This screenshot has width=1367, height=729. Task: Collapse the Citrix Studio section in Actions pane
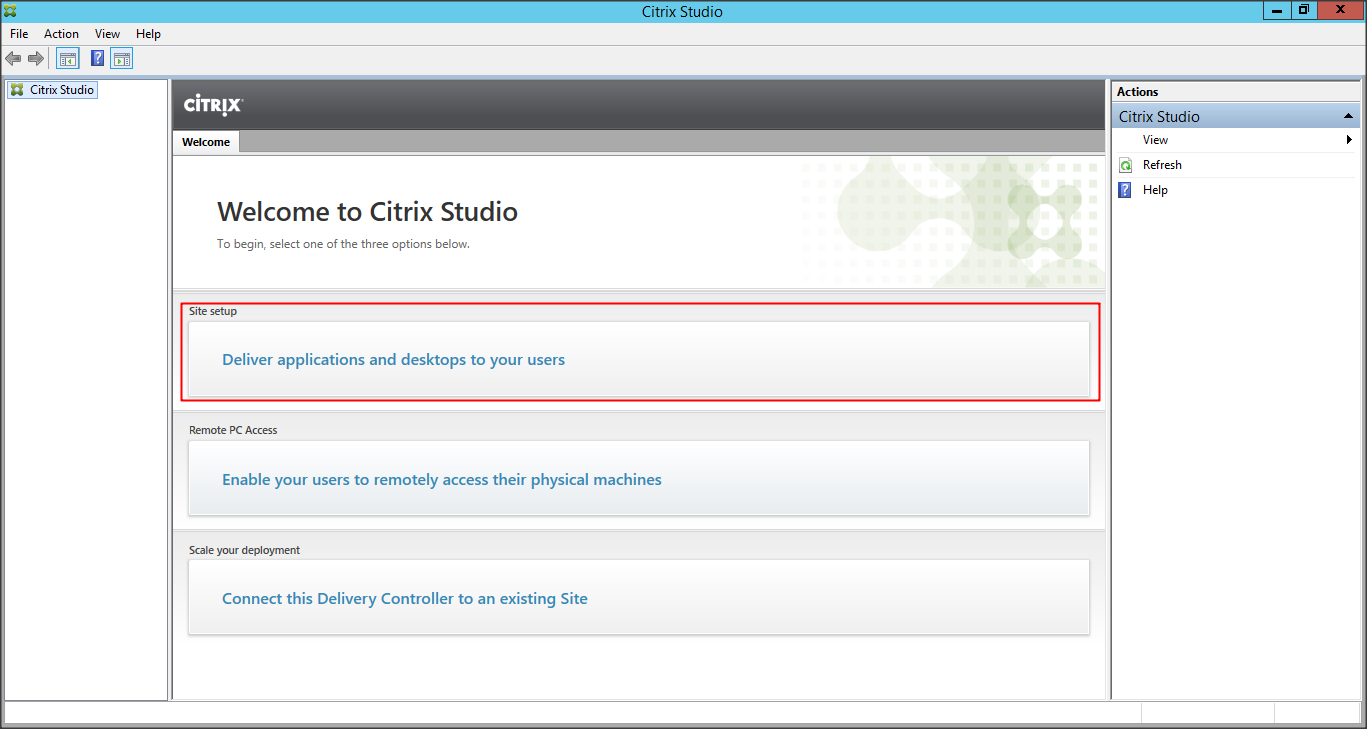click(1348, 117)
